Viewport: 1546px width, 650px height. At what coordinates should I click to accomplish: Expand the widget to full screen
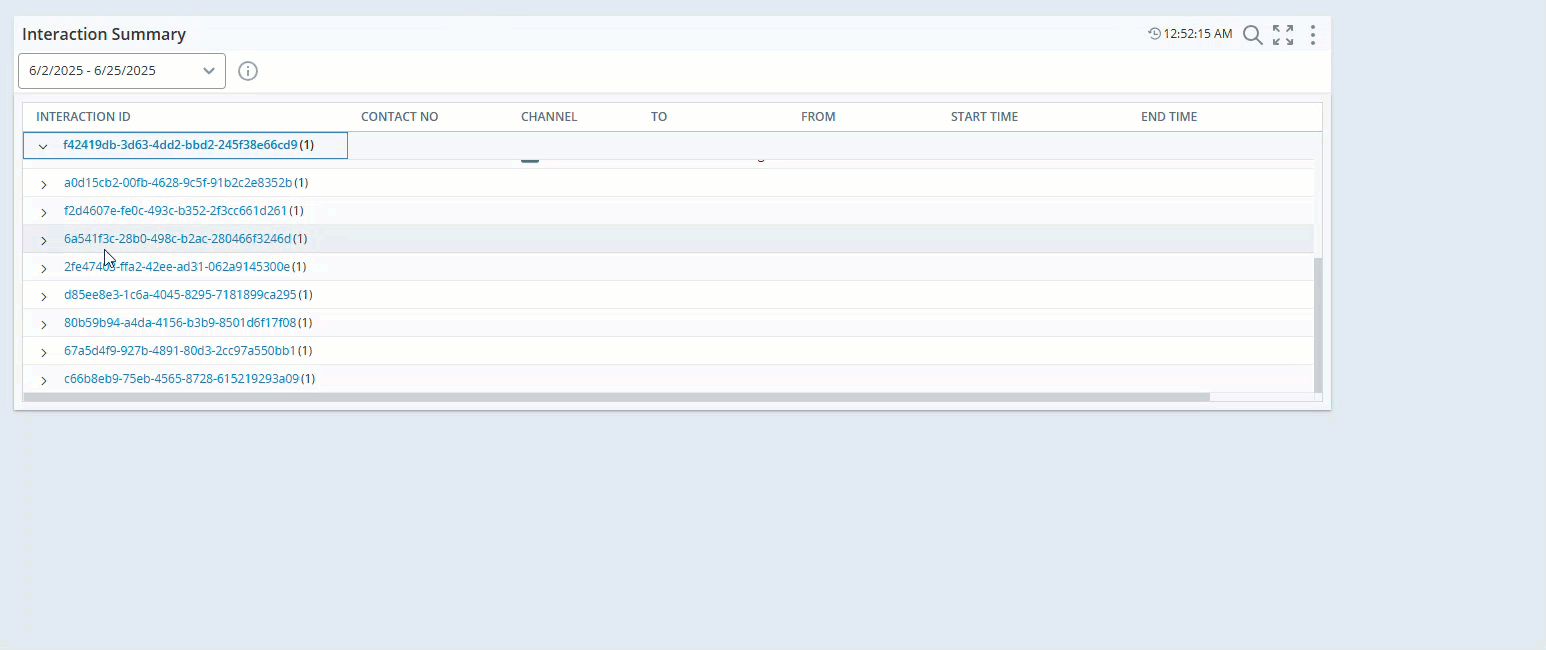coord(1283,35)
